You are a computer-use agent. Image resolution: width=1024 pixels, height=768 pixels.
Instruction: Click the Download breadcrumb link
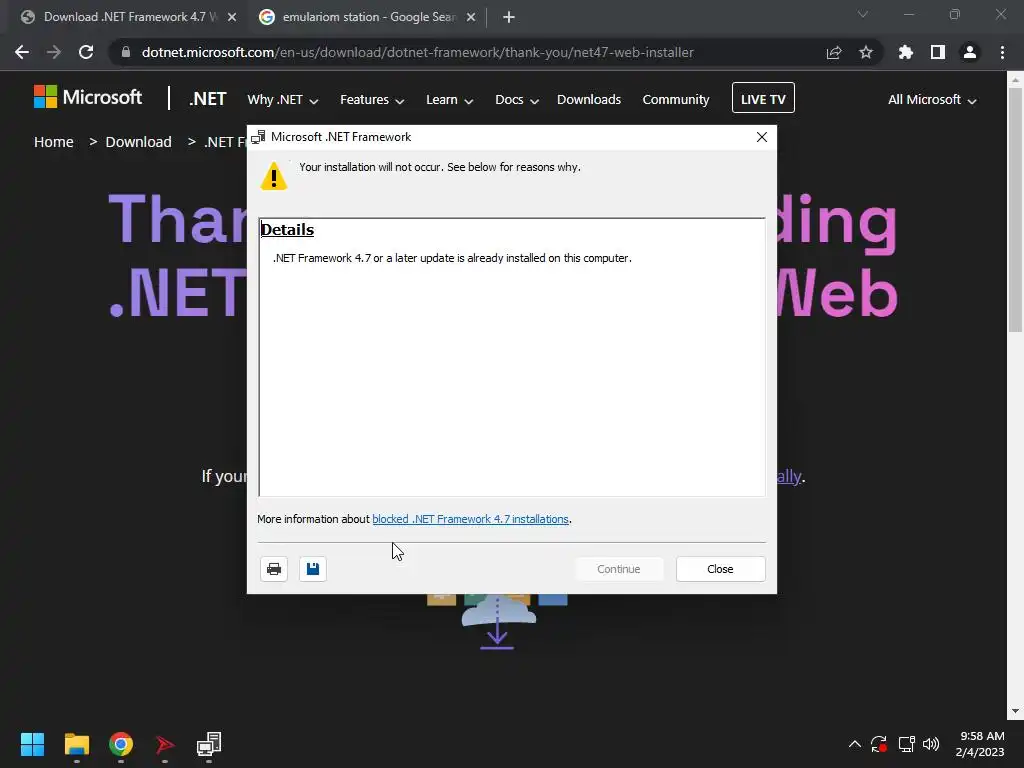(x=138, y=142)
